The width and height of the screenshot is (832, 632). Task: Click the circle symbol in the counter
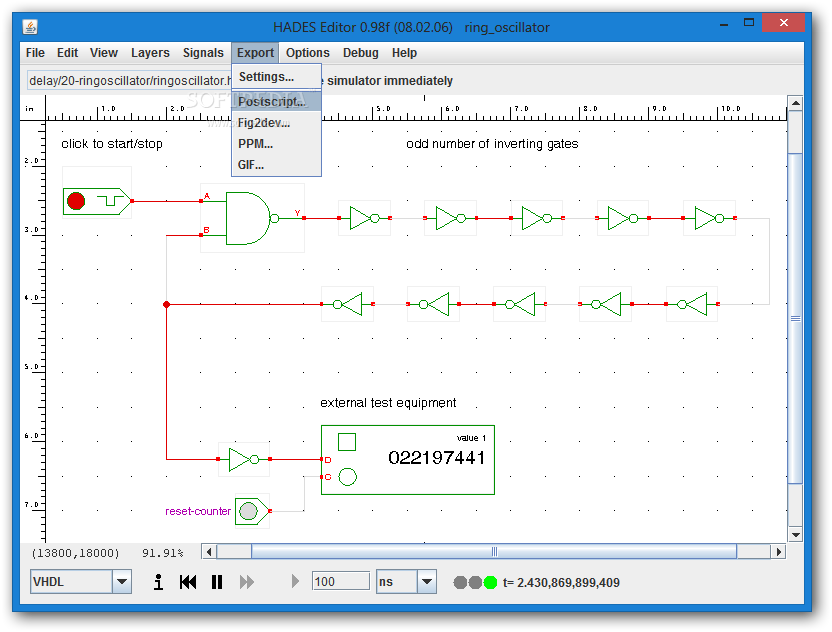tap(348, 477)
